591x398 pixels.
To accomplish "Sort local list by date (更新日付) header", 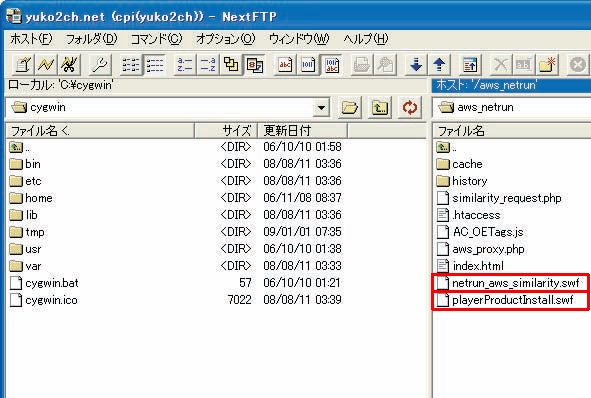I will [x=302, y=131].
